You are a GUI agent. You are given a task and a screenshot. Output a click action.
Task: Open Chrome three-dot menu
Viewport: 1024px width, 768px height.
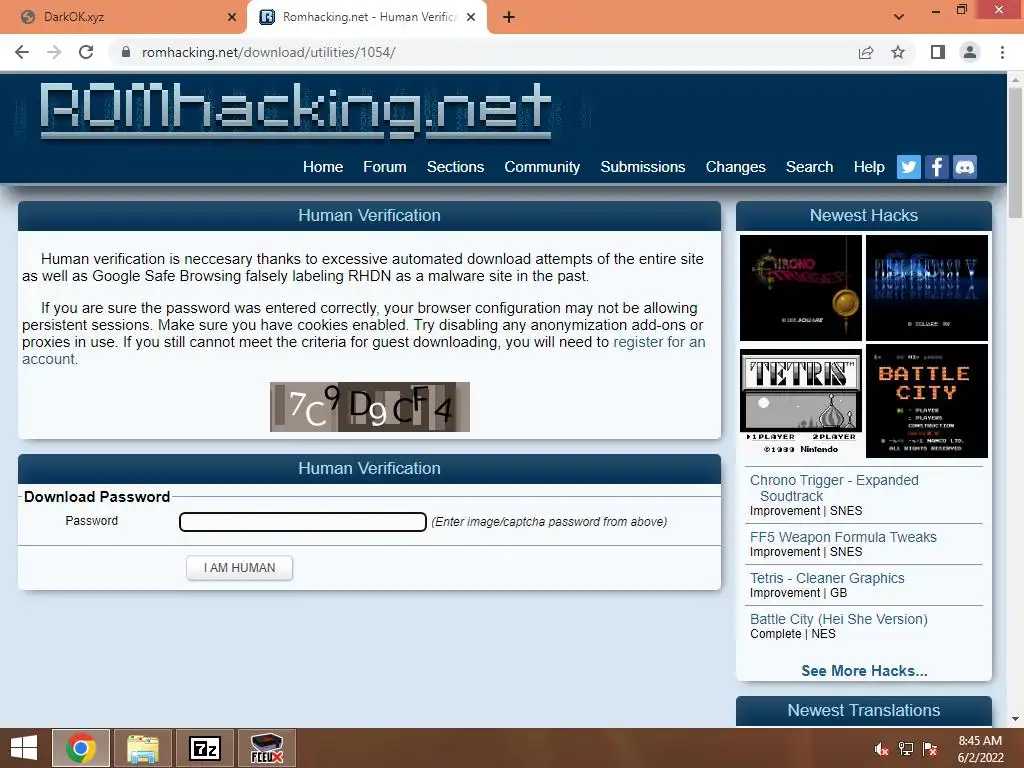pos(1002,52)
